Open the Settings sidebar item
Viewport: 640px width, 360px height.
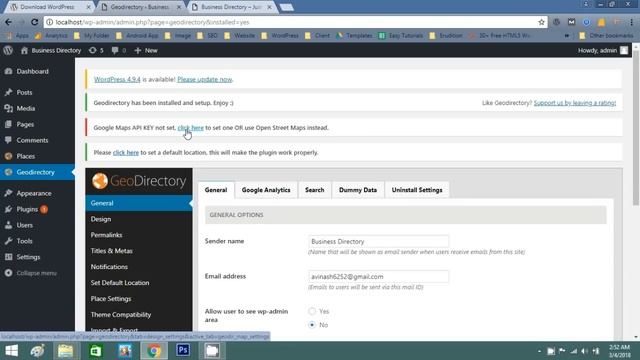[x=37, y=257]
